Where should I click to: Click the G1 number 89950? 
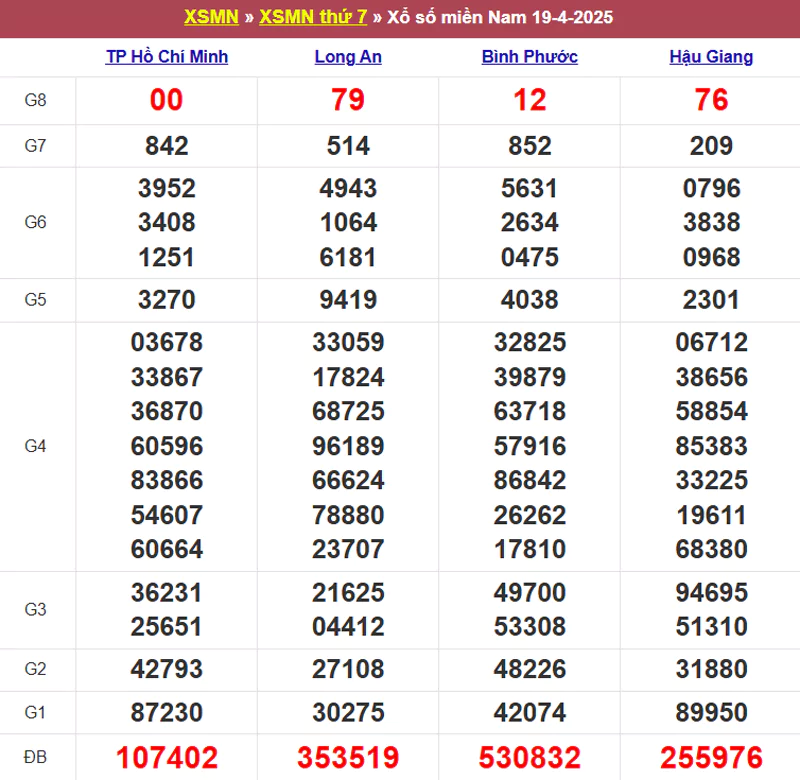pos(711,713)
